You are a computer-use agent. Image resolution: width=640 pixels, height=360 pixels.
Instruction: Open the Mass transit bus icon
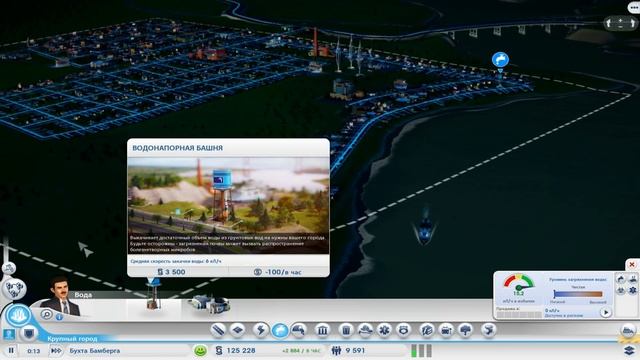pyautogui.click(x=446, y=330)
